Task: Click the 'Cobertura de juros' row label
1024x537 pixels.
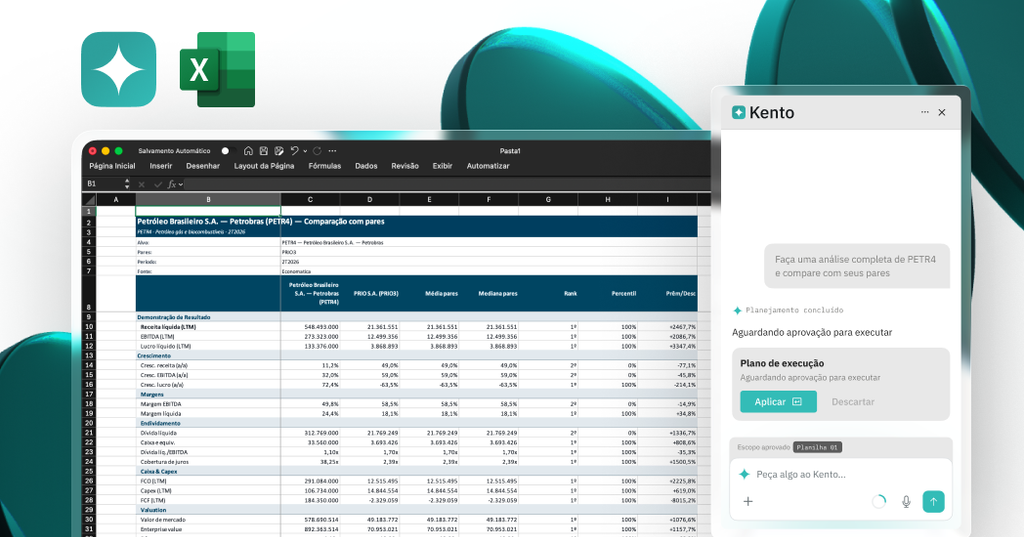Action: [164, 461]
